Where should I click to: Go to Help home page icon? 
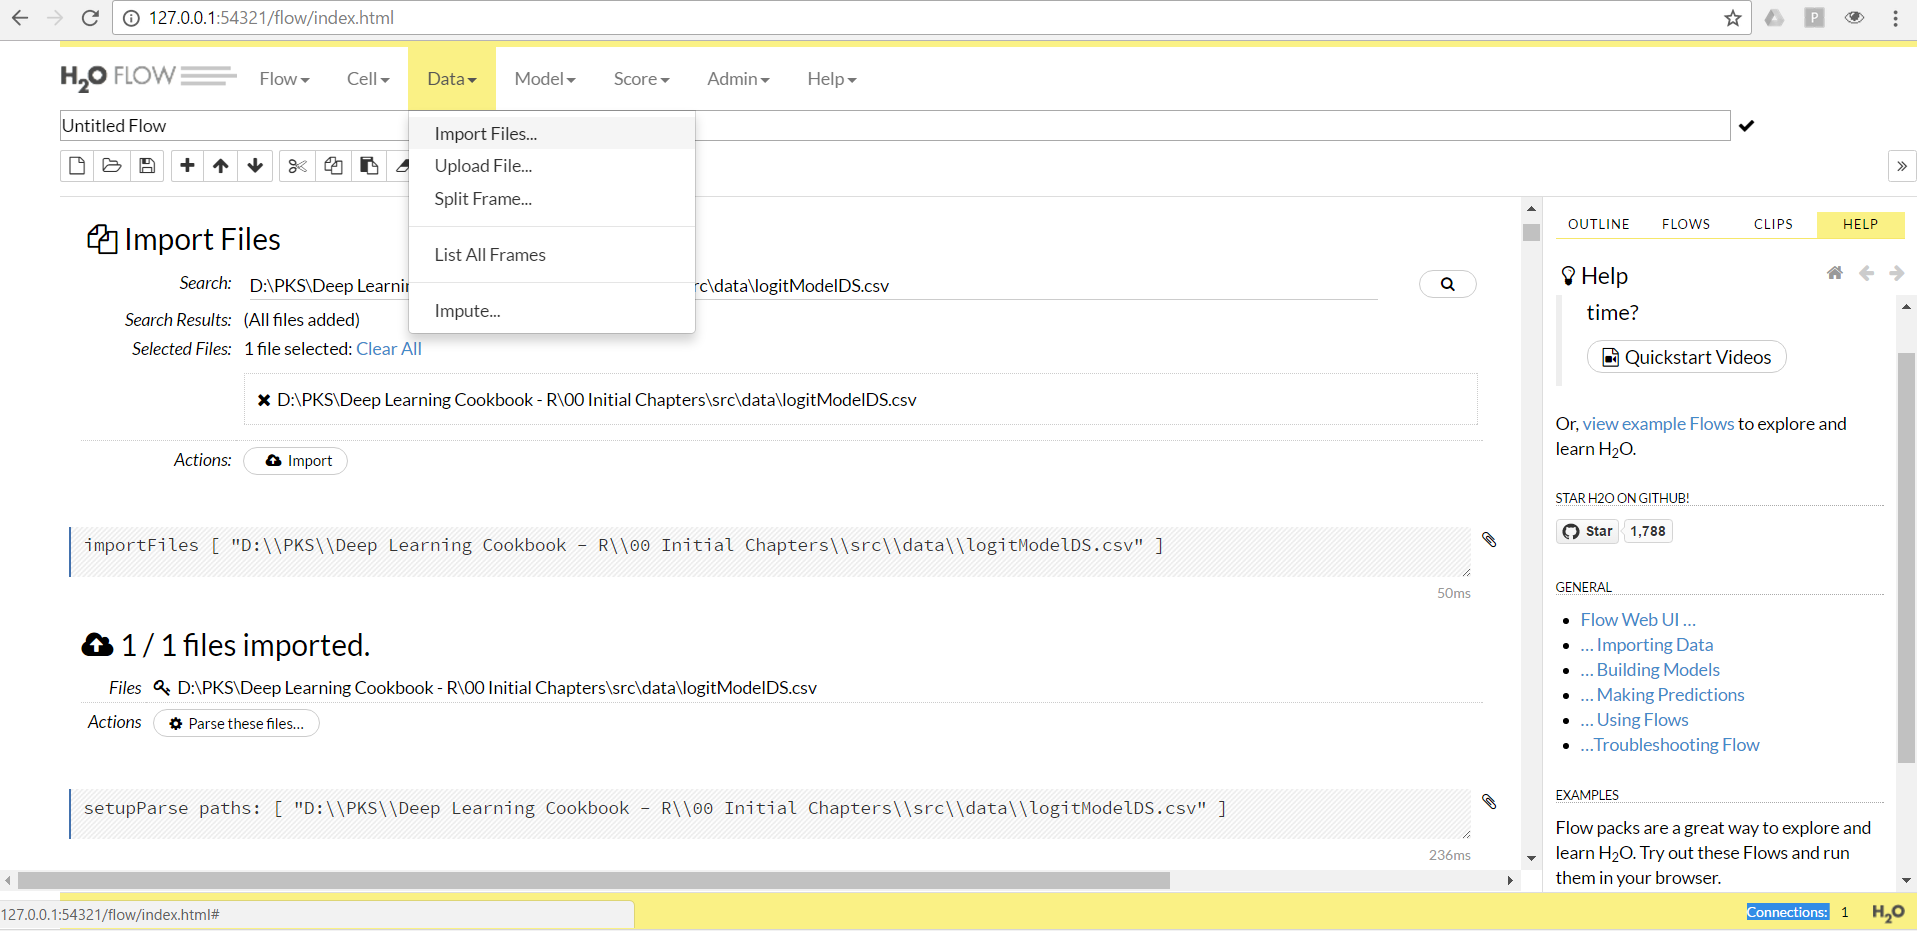click(1835, 273)
